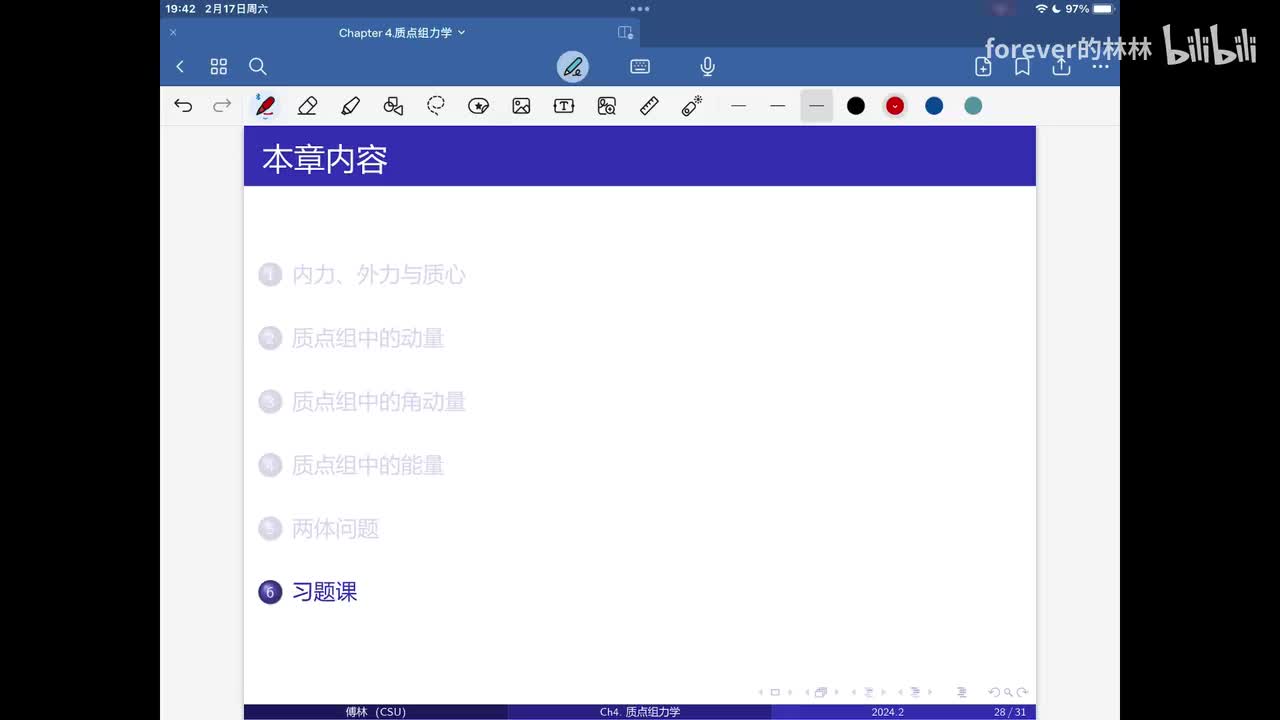The height and width of the screenshot is (720, 1280).
Task: Choose the thinnest stroke width
Action: pos(739,105)
